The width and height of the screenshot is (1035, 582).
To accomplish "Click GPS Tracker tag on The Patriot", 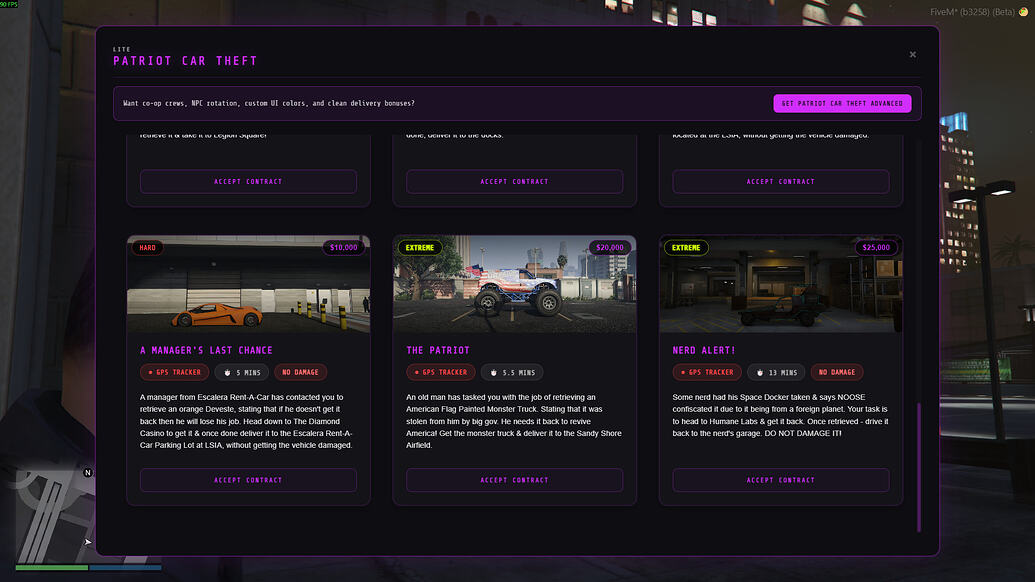I will (x=441, y=372).
